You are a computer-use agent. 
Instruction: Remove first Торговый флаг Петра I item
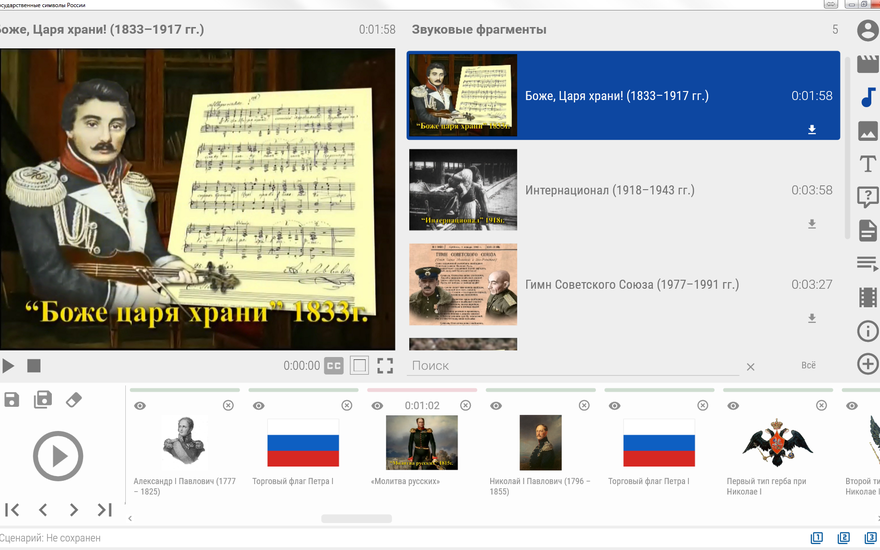pyautogui.click(x=347, y=405)
